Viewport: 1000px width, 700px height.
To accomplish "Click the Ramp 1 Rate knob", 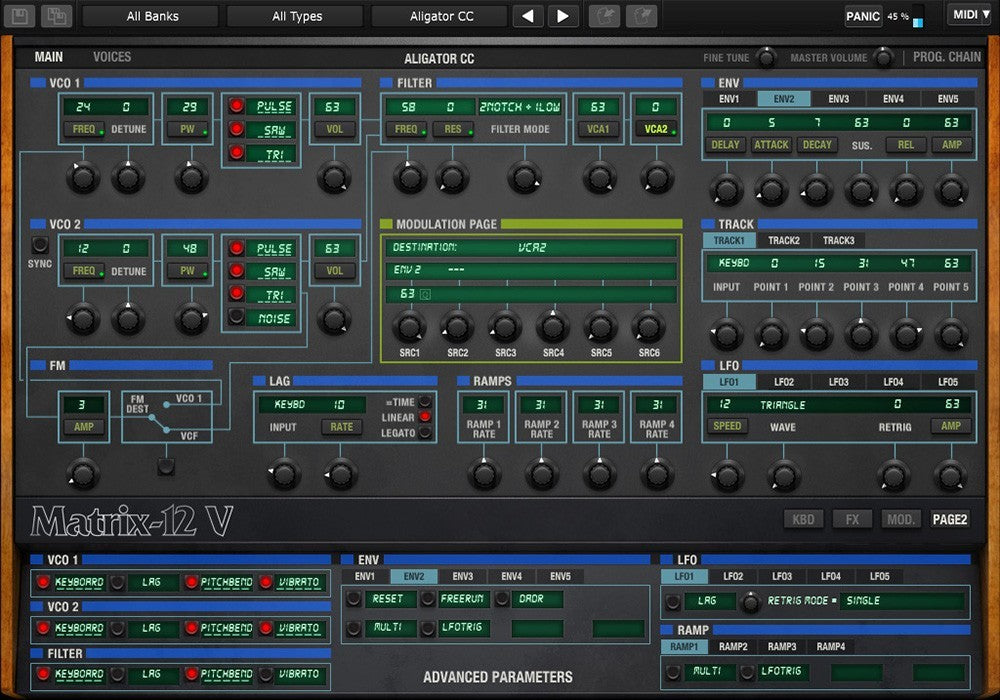I will (x=483, y=474).
